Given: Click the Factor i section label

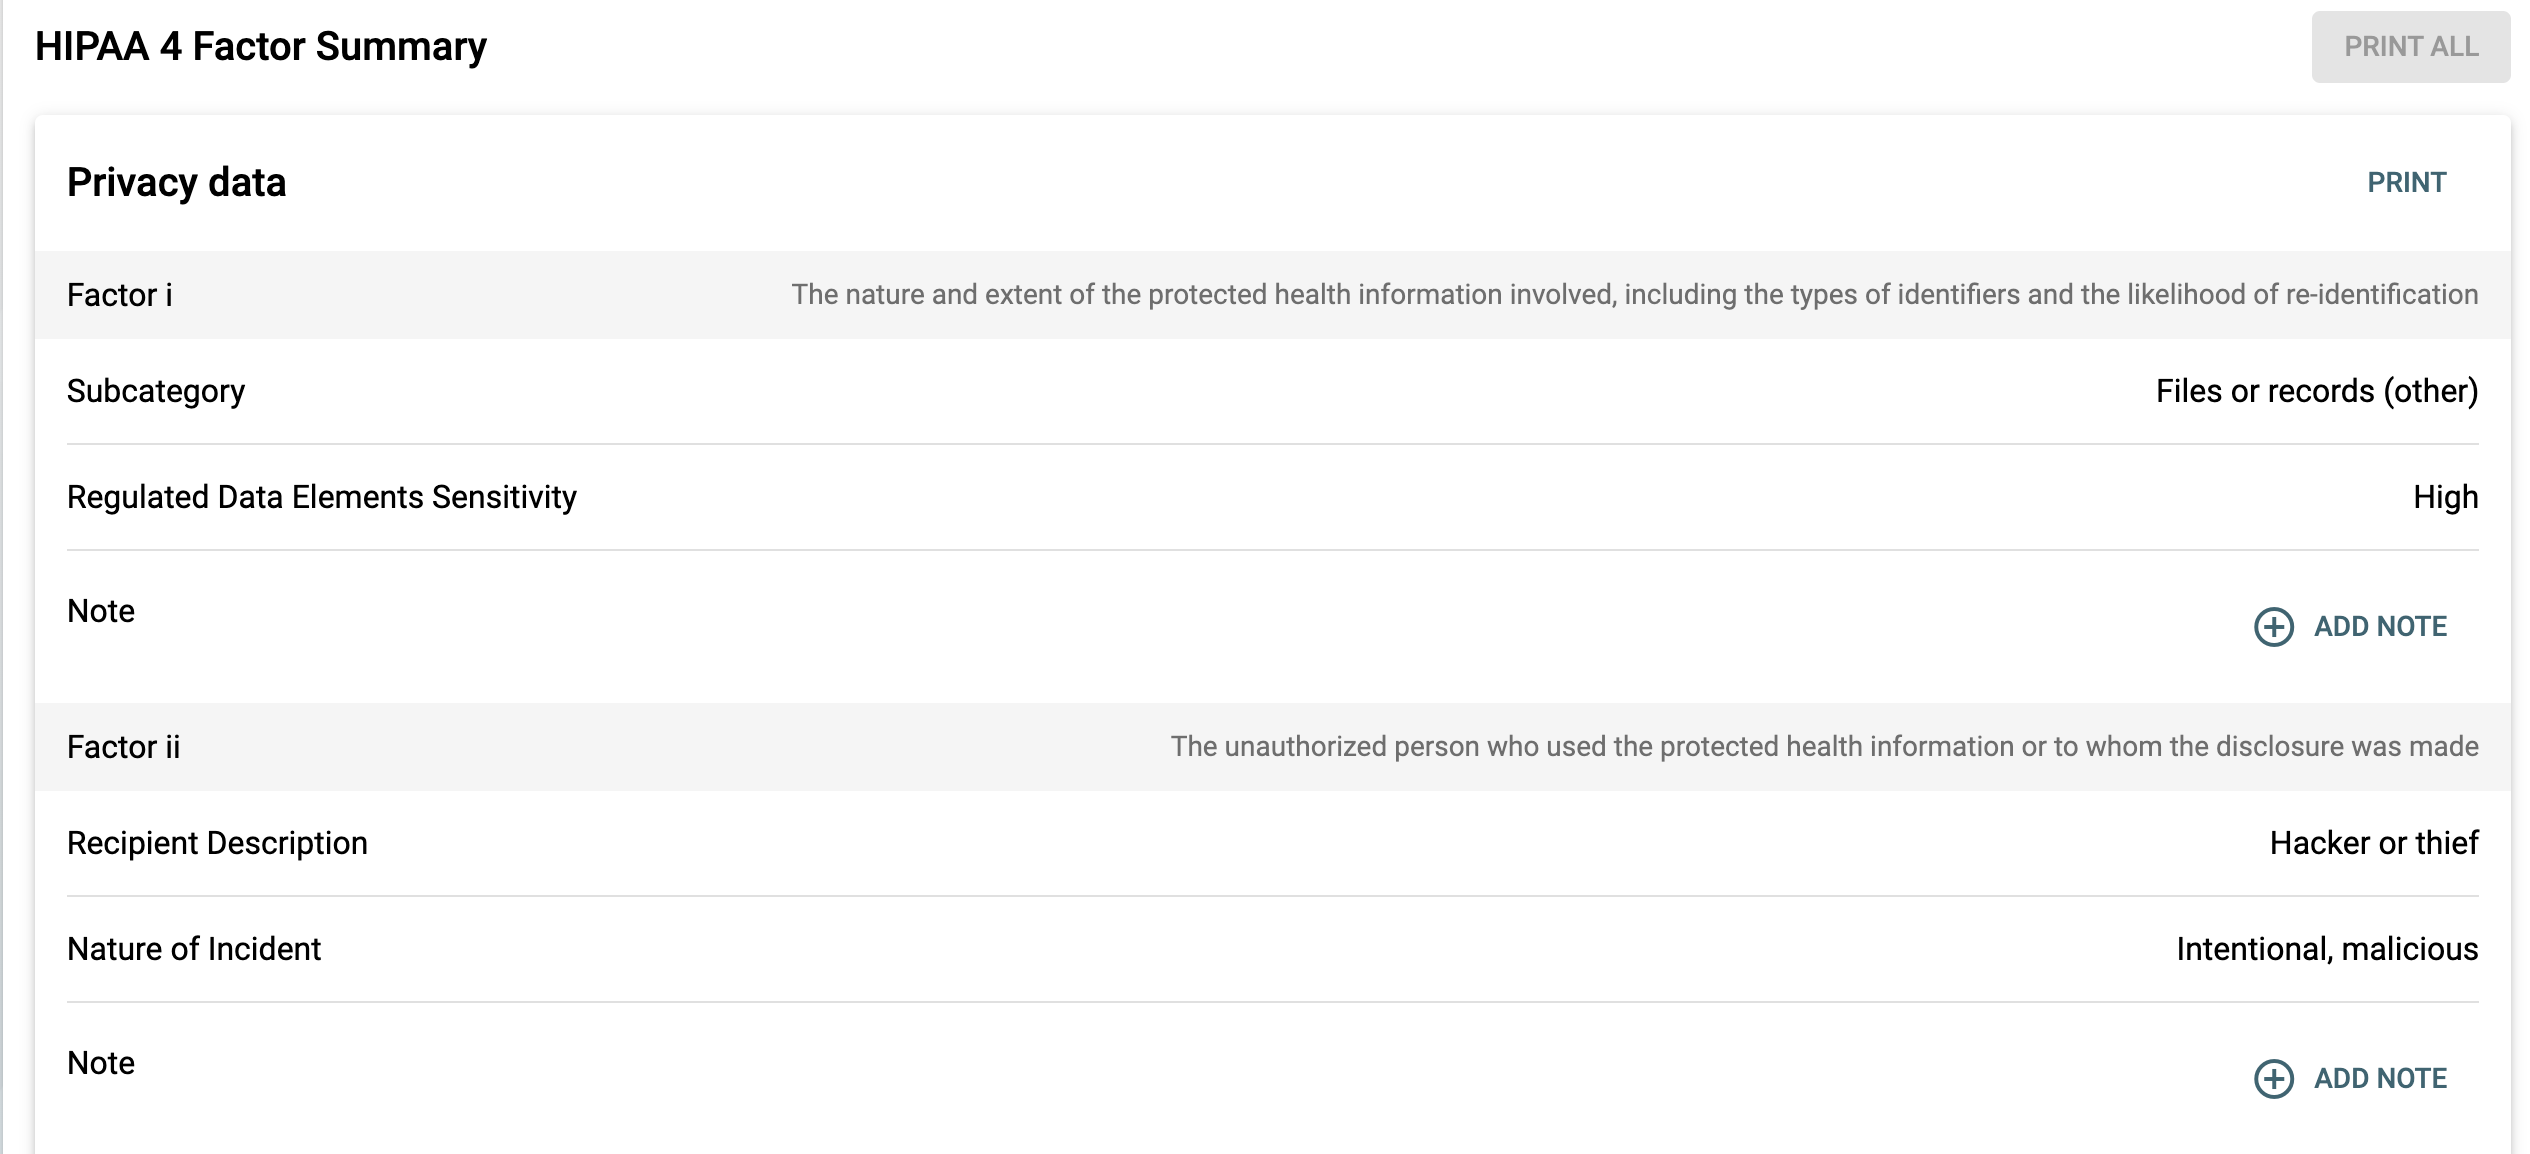Looking at the screenshot, I should point(120,295).
